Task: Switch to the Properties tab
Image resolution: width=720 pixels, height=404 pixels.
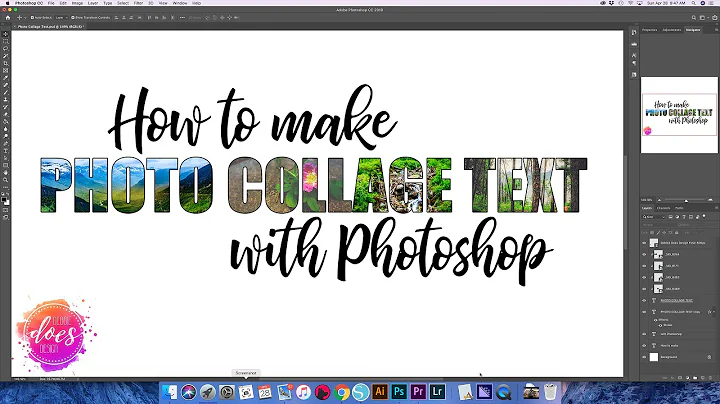Action: click(650, 30)
